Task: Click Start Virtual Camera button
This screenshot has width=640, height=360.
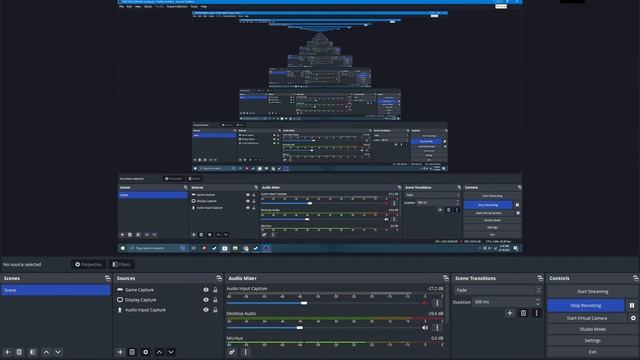Action: 587,318
